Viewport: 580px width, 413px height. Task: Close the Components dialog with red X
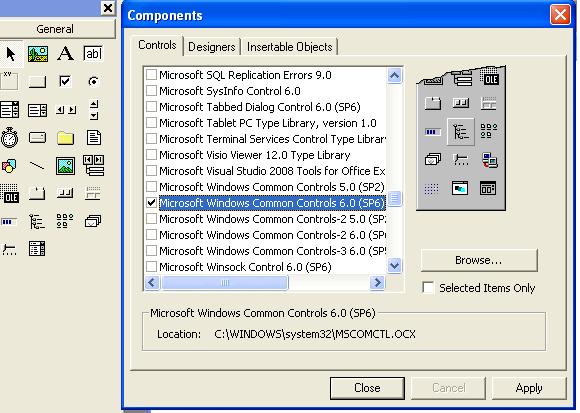tap(560, 15)
